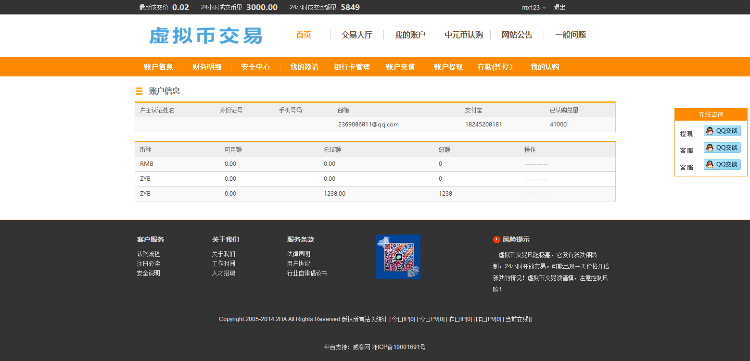Click the QQ交谈 button for 提现
Screen dimensions: 750x361
tap(722, 131)
